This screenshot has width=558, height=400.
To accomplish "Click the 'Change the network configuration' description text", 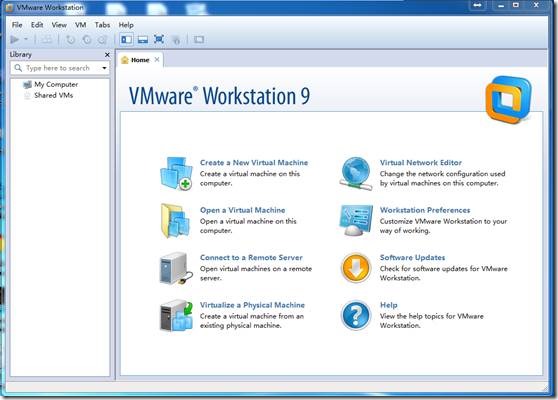I will (443, 179).
